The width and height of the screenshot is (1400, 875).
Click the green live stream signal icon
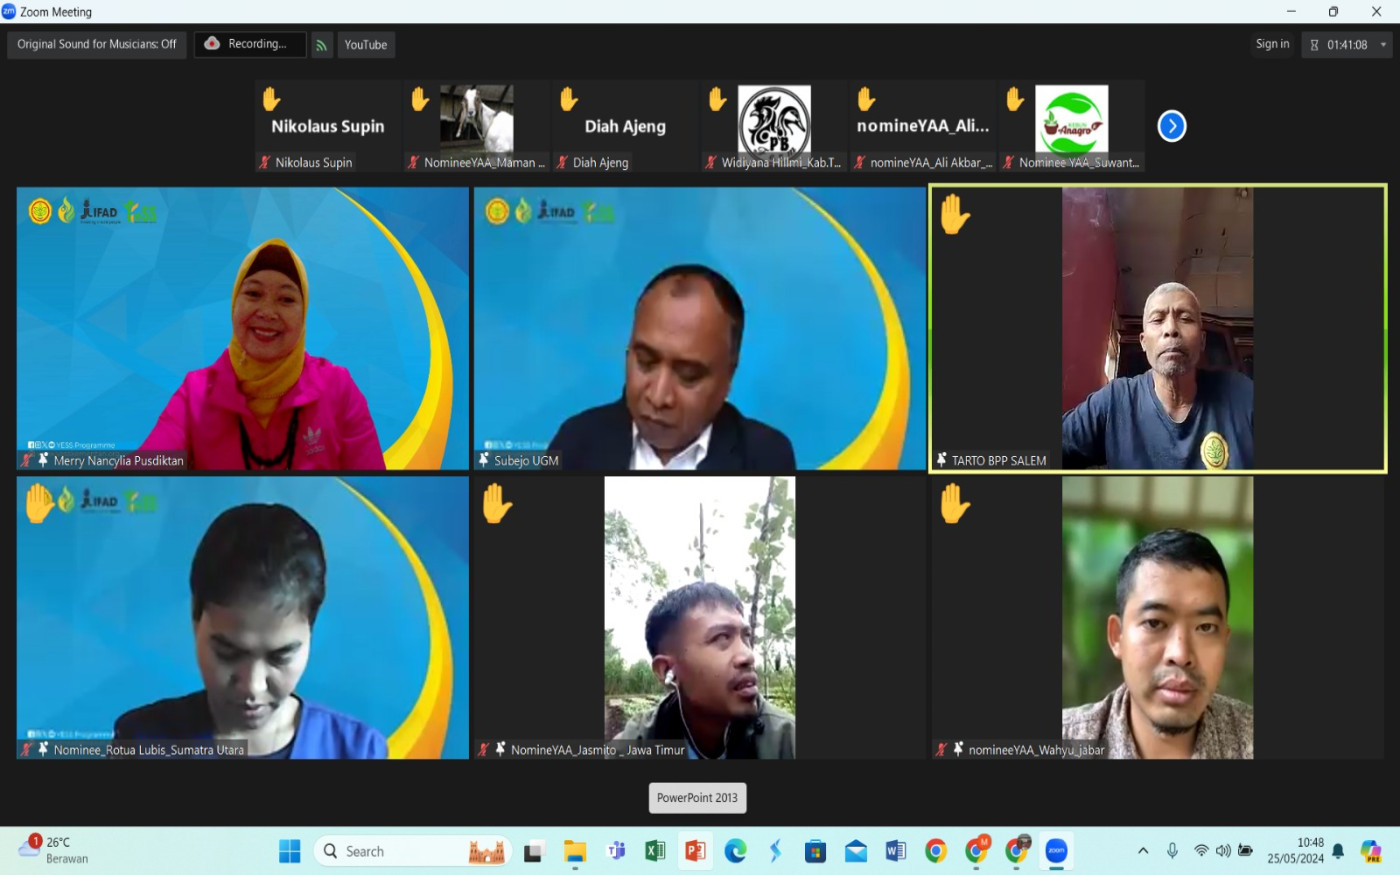(x=322, y=45)
